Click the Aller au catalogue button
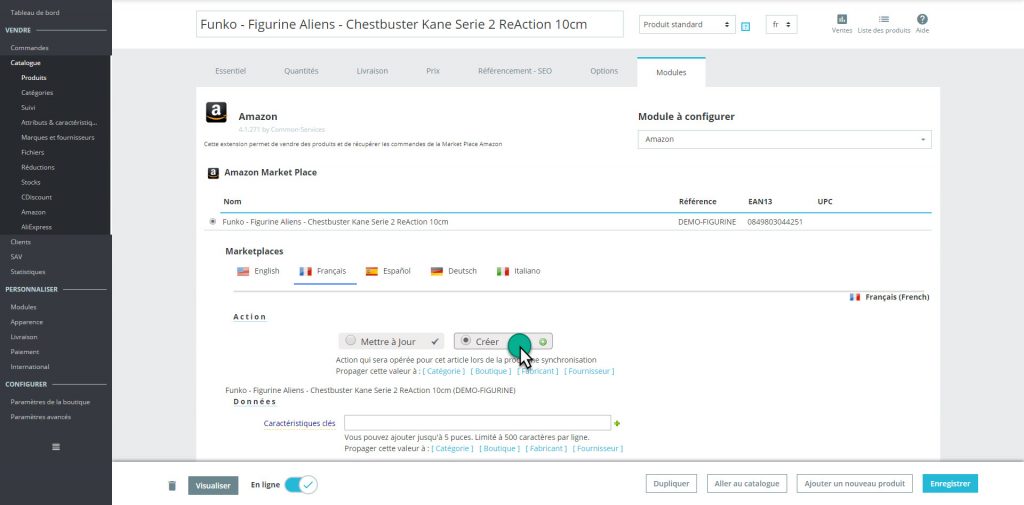 click(x=746, y=483)
